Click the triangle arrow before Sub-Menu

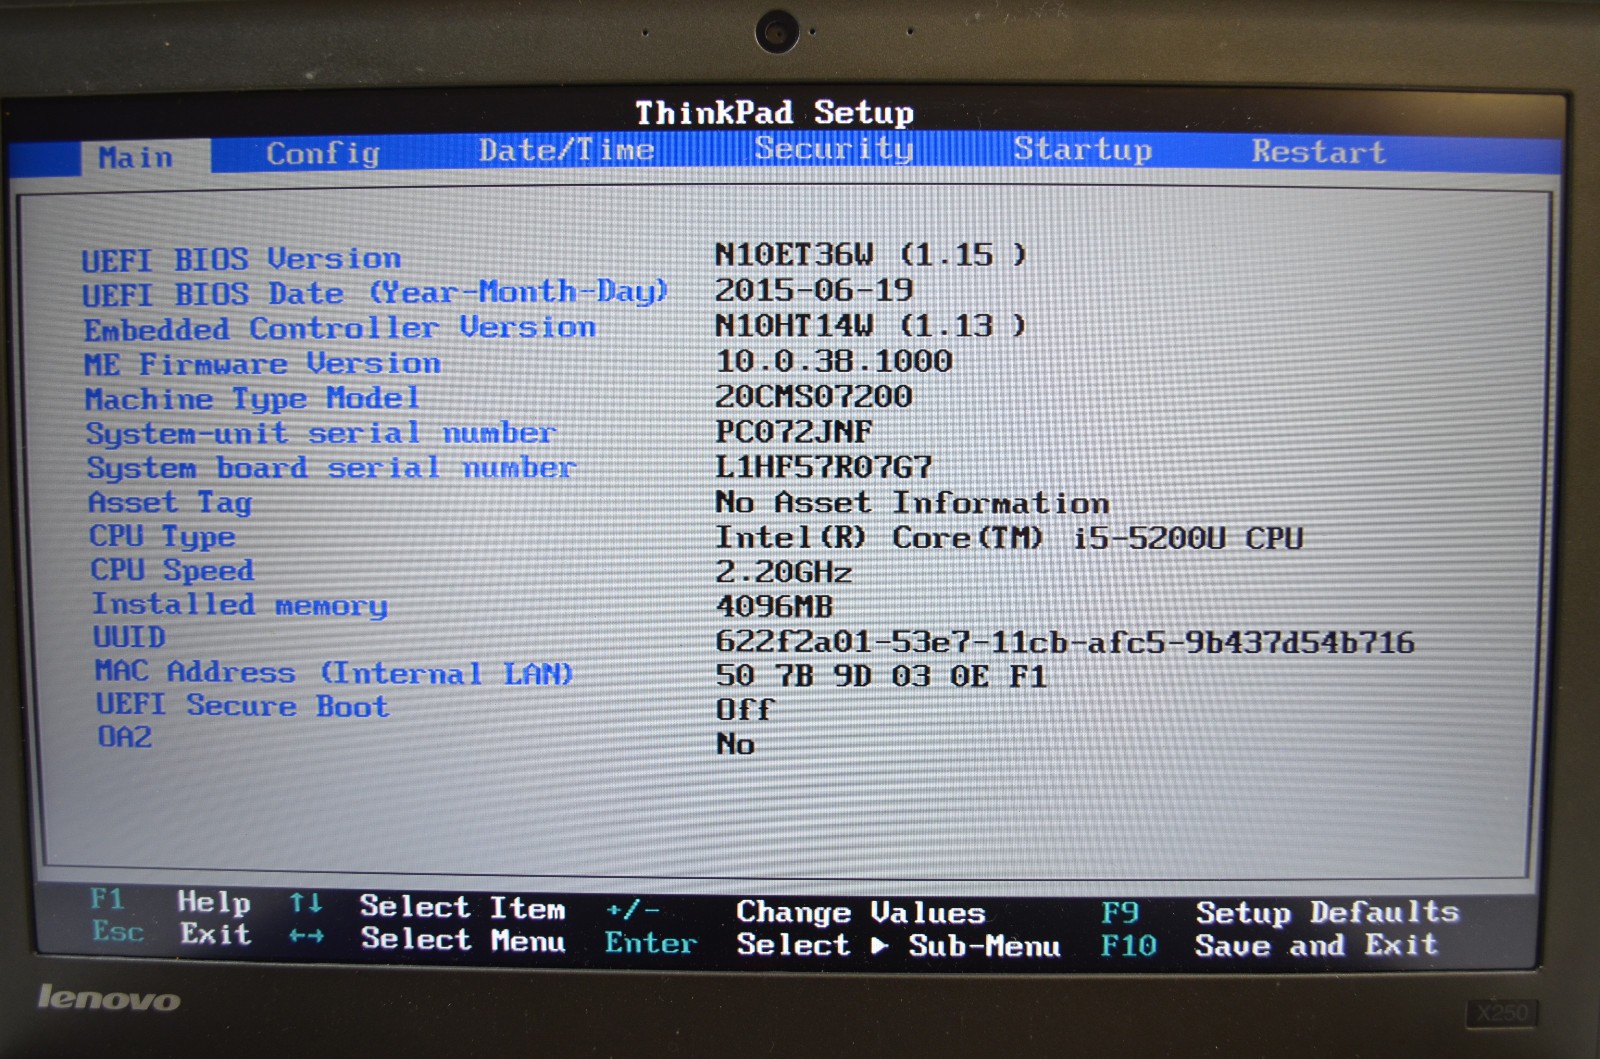(879, 945)
